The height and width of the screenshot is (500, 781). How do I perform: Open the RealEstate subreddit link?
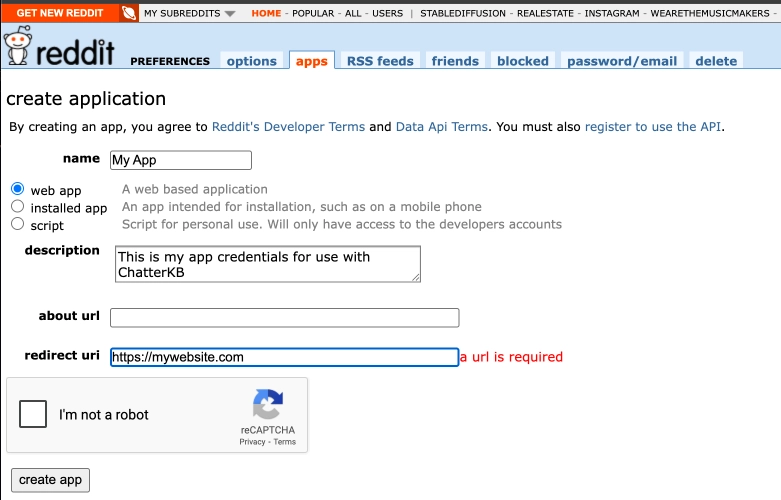545,13
